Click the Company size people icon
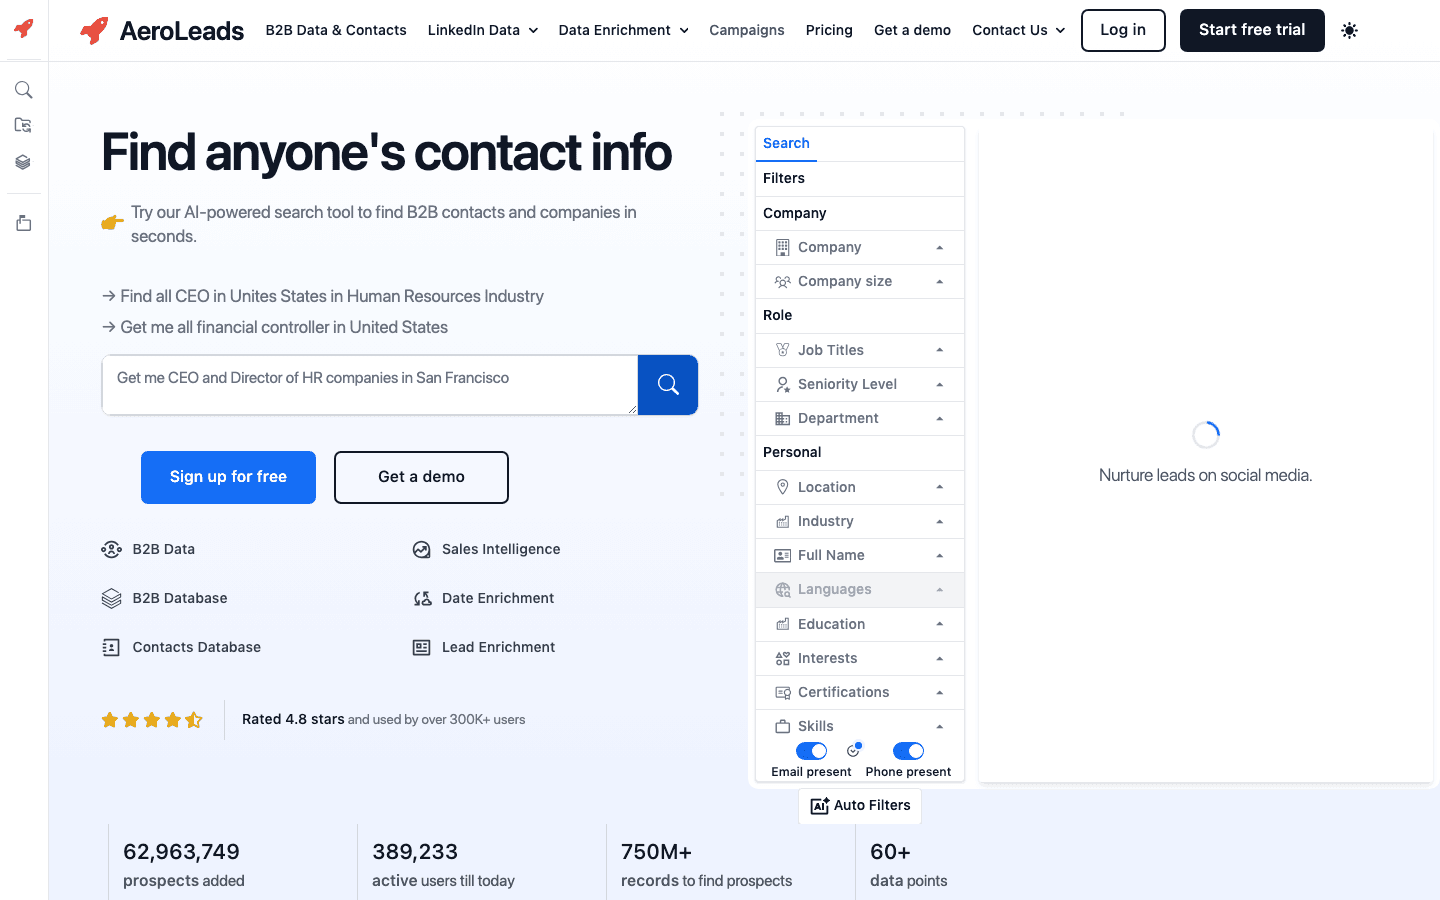The width and height of the screenshot is (1440, 900). click(x=783, y=281)
